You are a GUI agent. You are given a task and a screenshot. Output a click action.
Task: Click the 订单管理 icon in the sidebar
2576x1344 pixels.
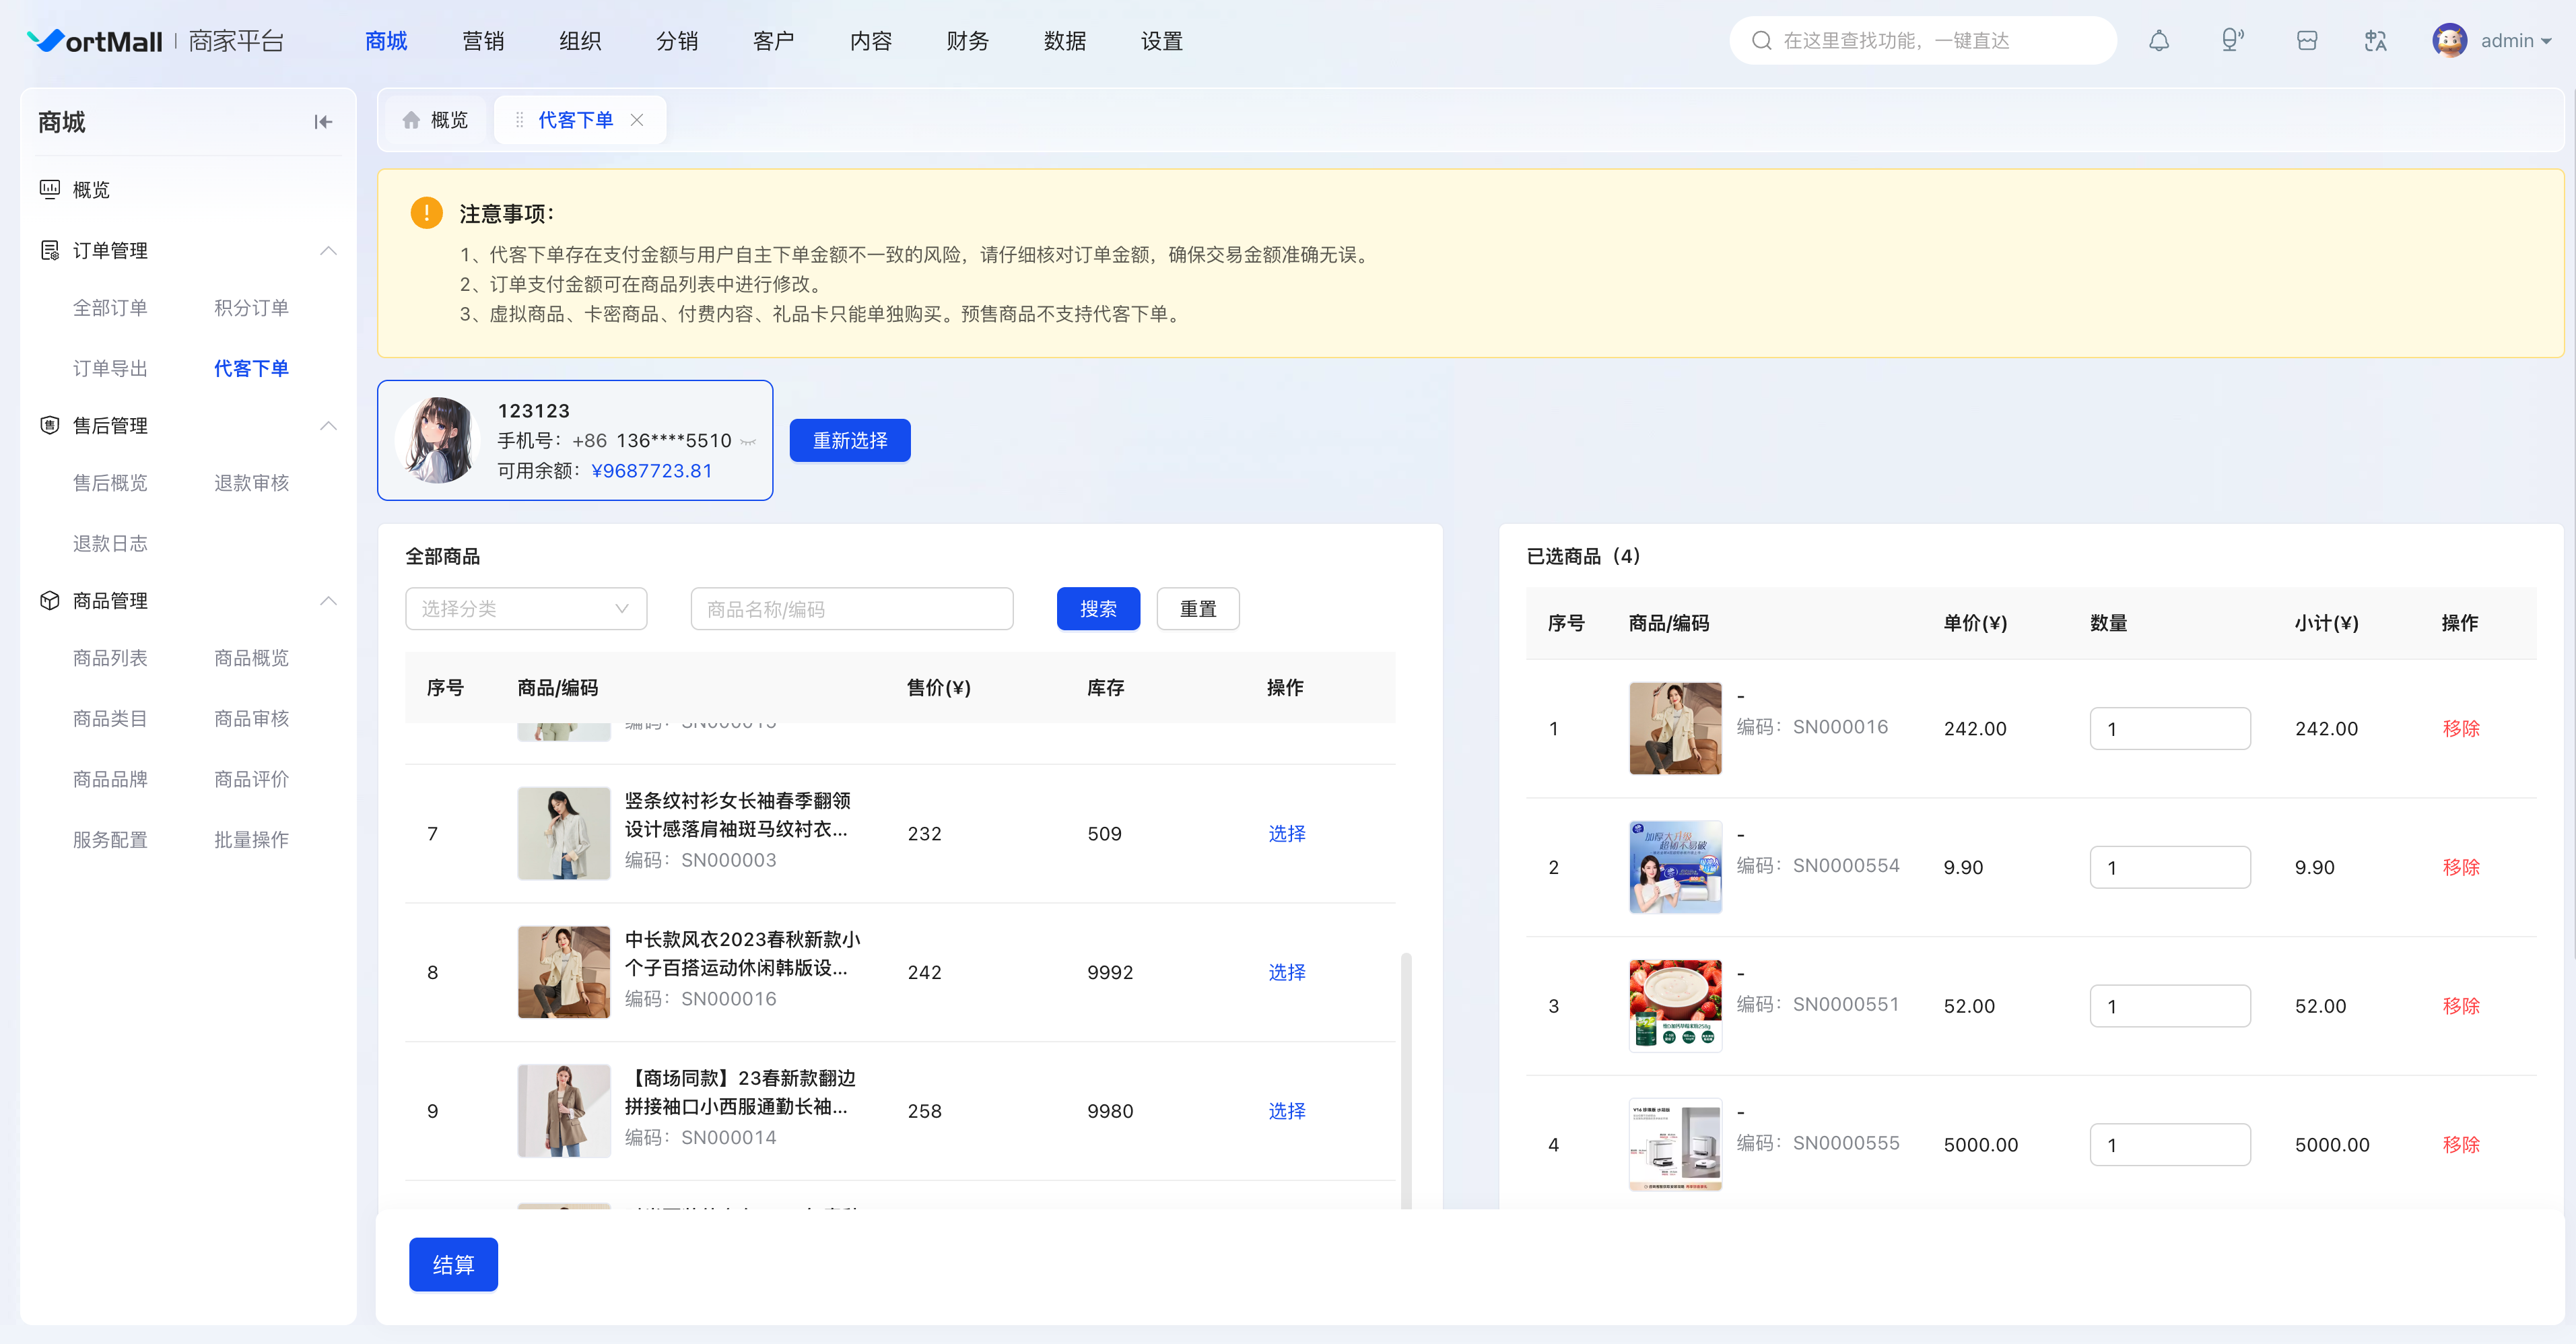49,250
